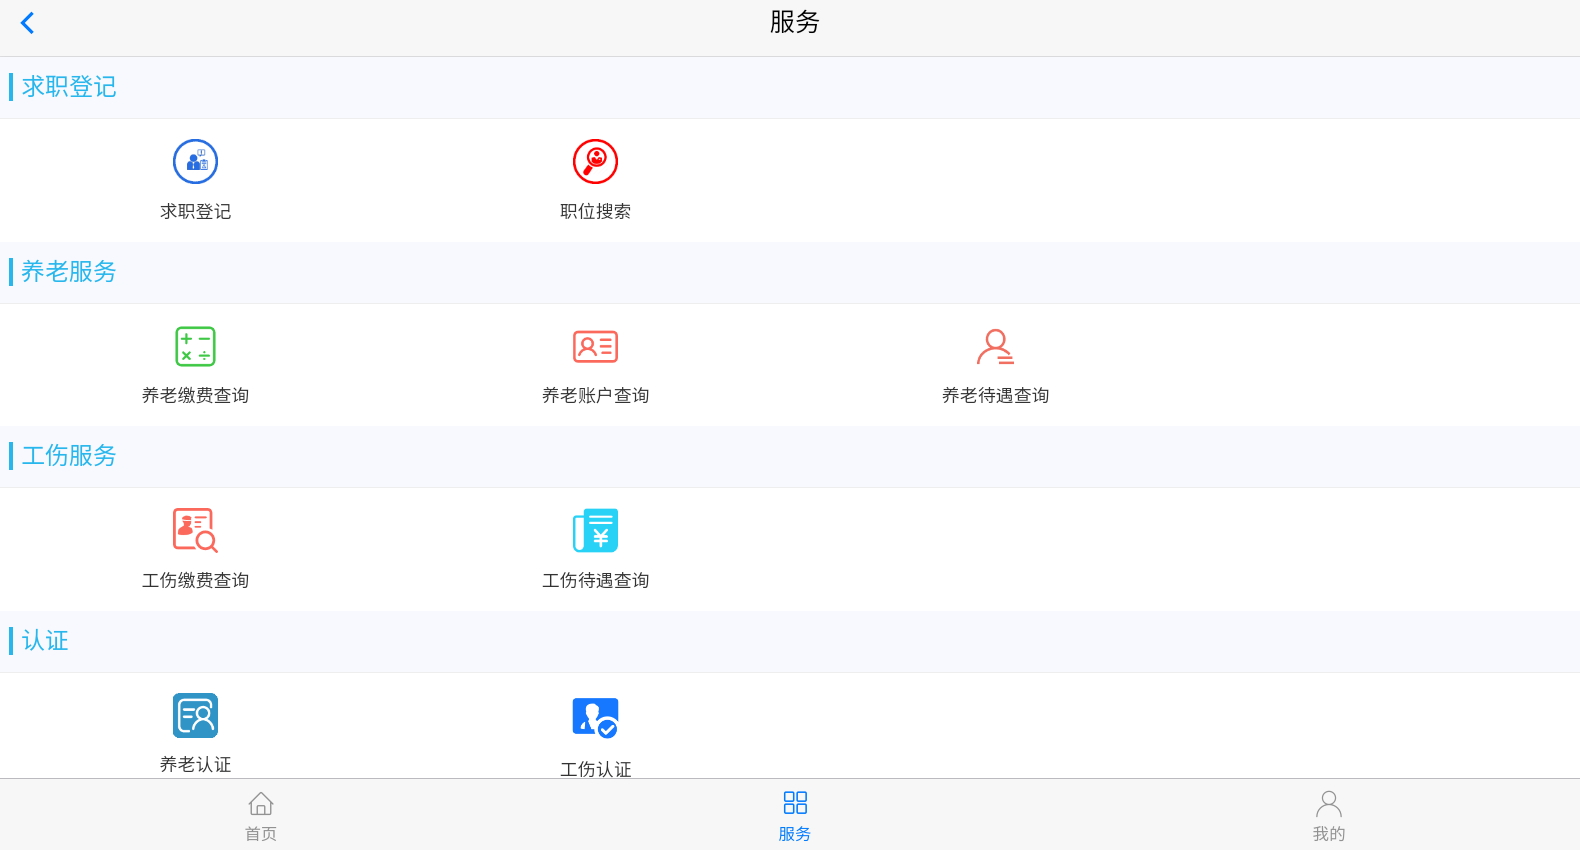
Task: Click the 服务 page title
Action: [795, 22]
